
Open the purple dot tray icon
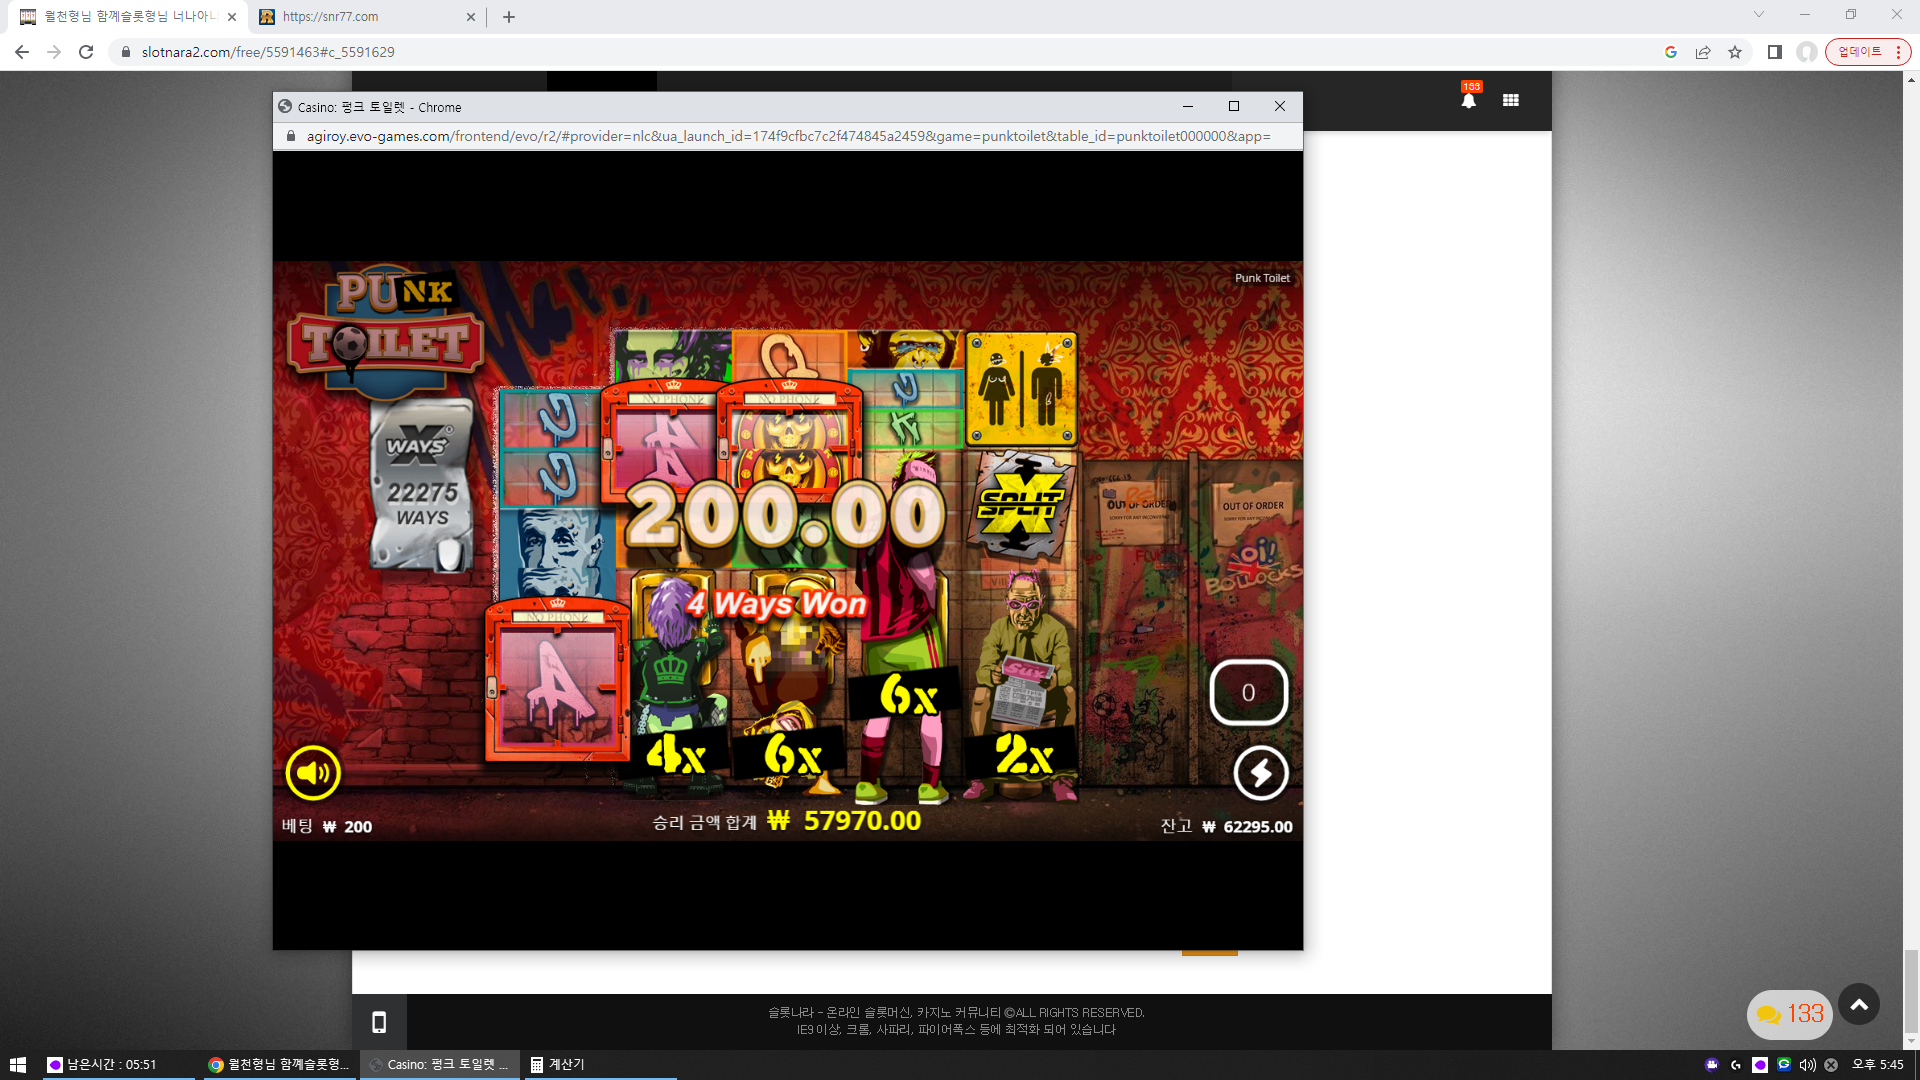[1760, 1065]
